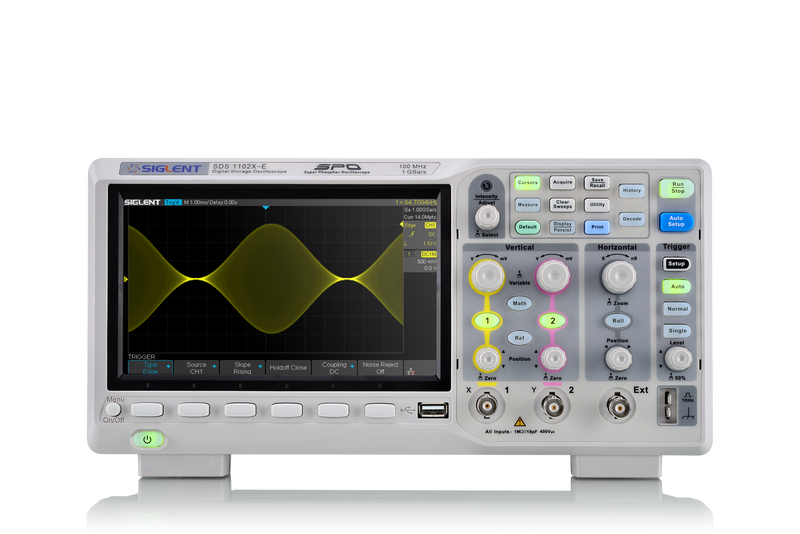Push the Ref button

click(x=519, y=338)
